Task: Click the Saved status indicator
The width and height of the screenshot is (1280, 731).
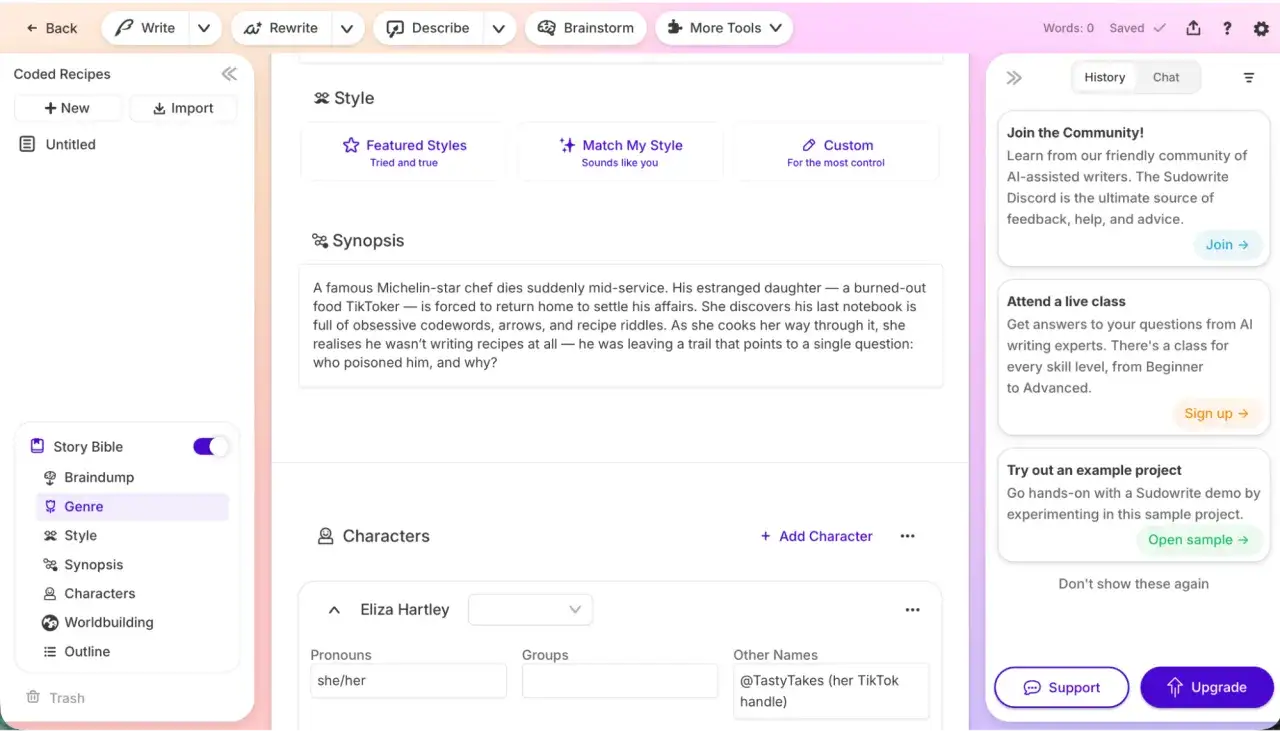Action: click(1137, 28)
